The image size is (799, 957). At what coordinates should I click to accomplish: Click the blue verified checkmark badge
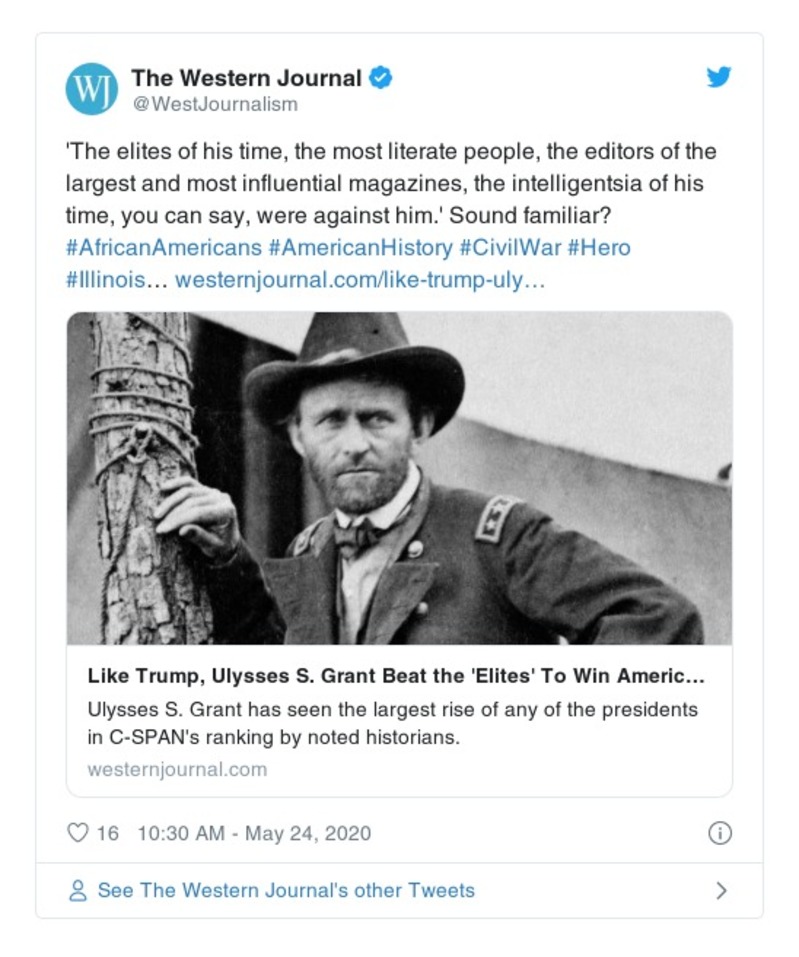pos(380,75)
